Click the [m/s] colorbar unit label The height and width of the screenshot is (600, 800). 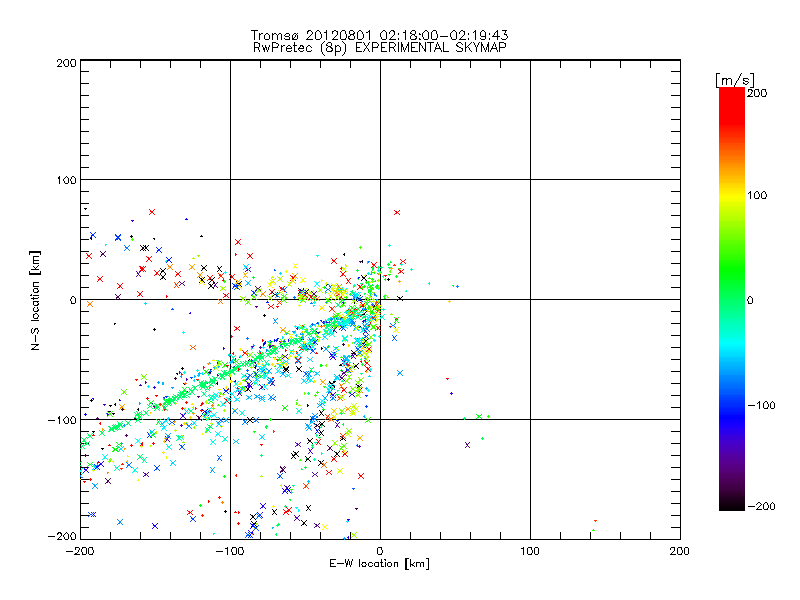(x=734, y=79)
